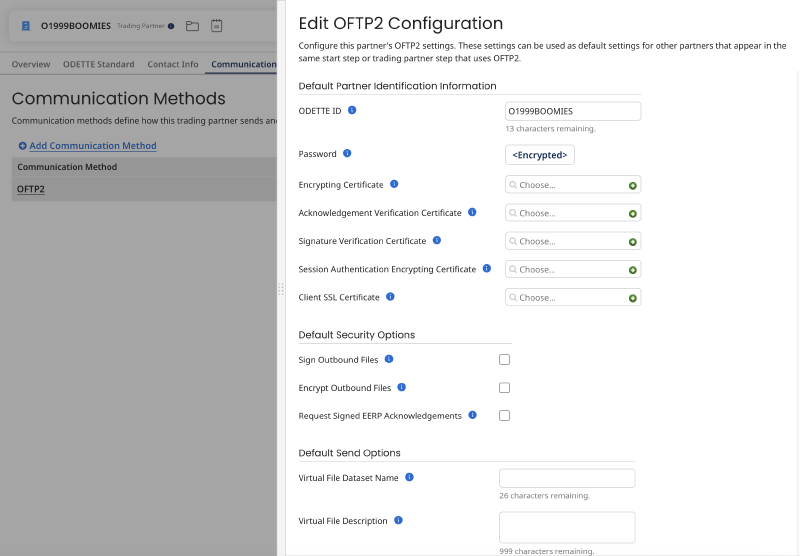800x556 pixels.
Task: Click the Virtual File Dataset Name info icon
Action: point(409,477)
